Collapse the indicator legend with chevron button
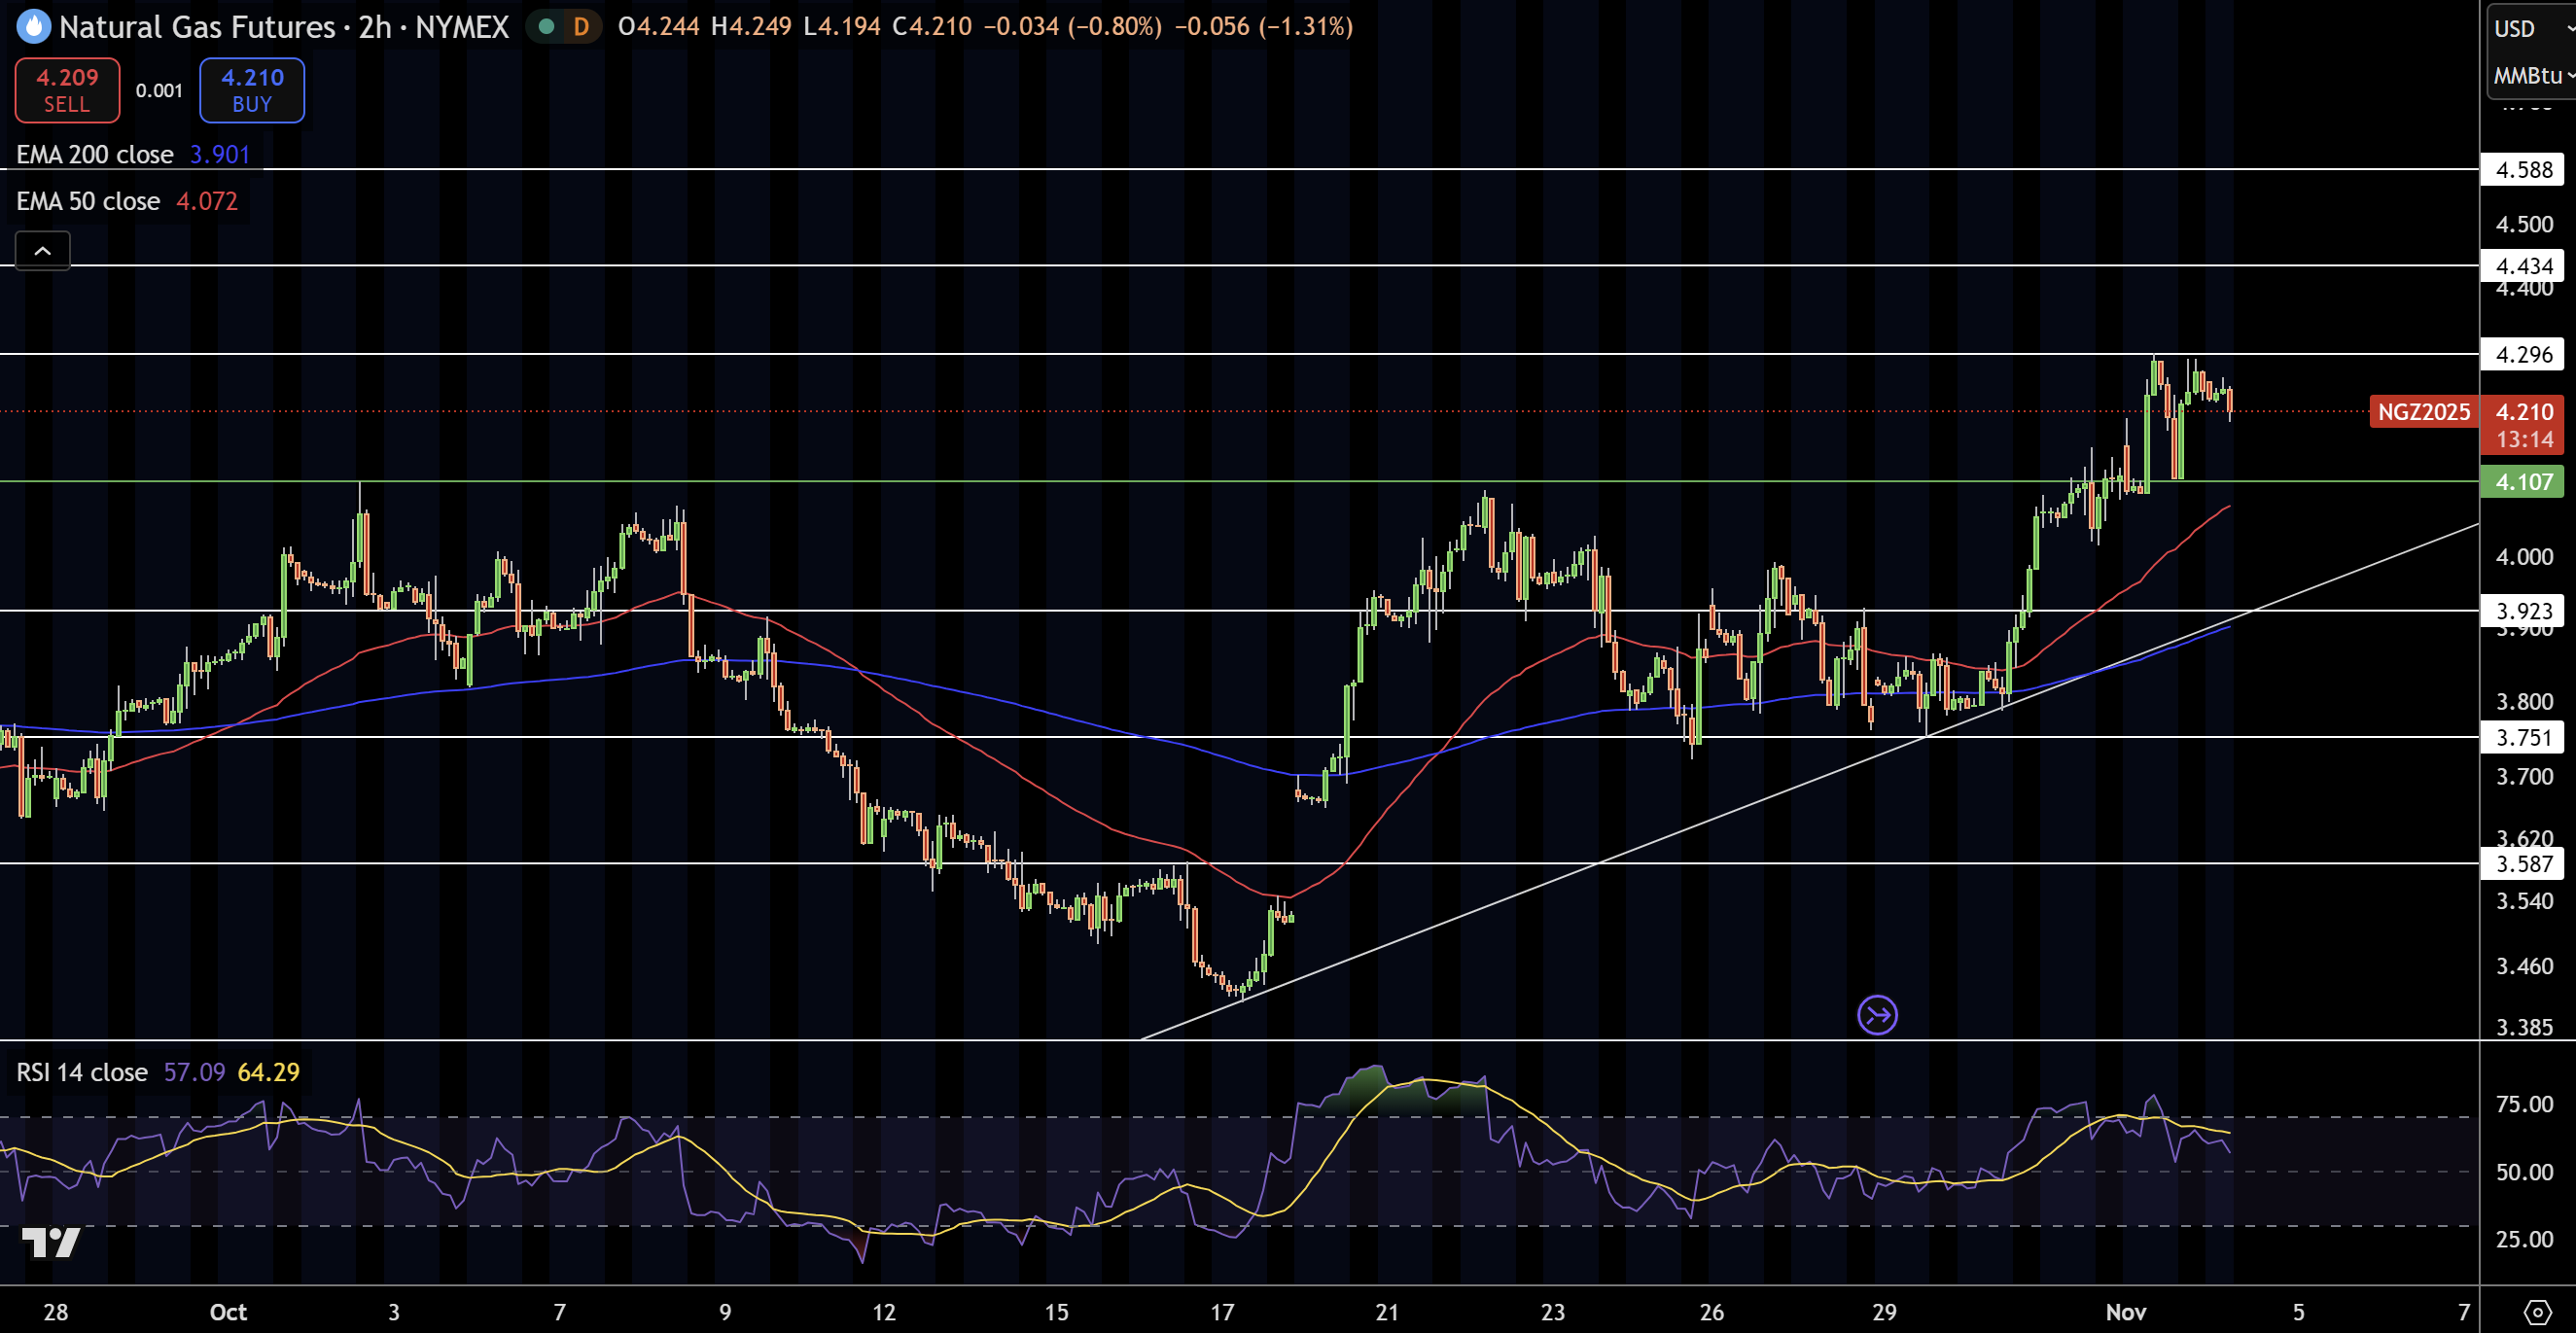 (43, 251)
